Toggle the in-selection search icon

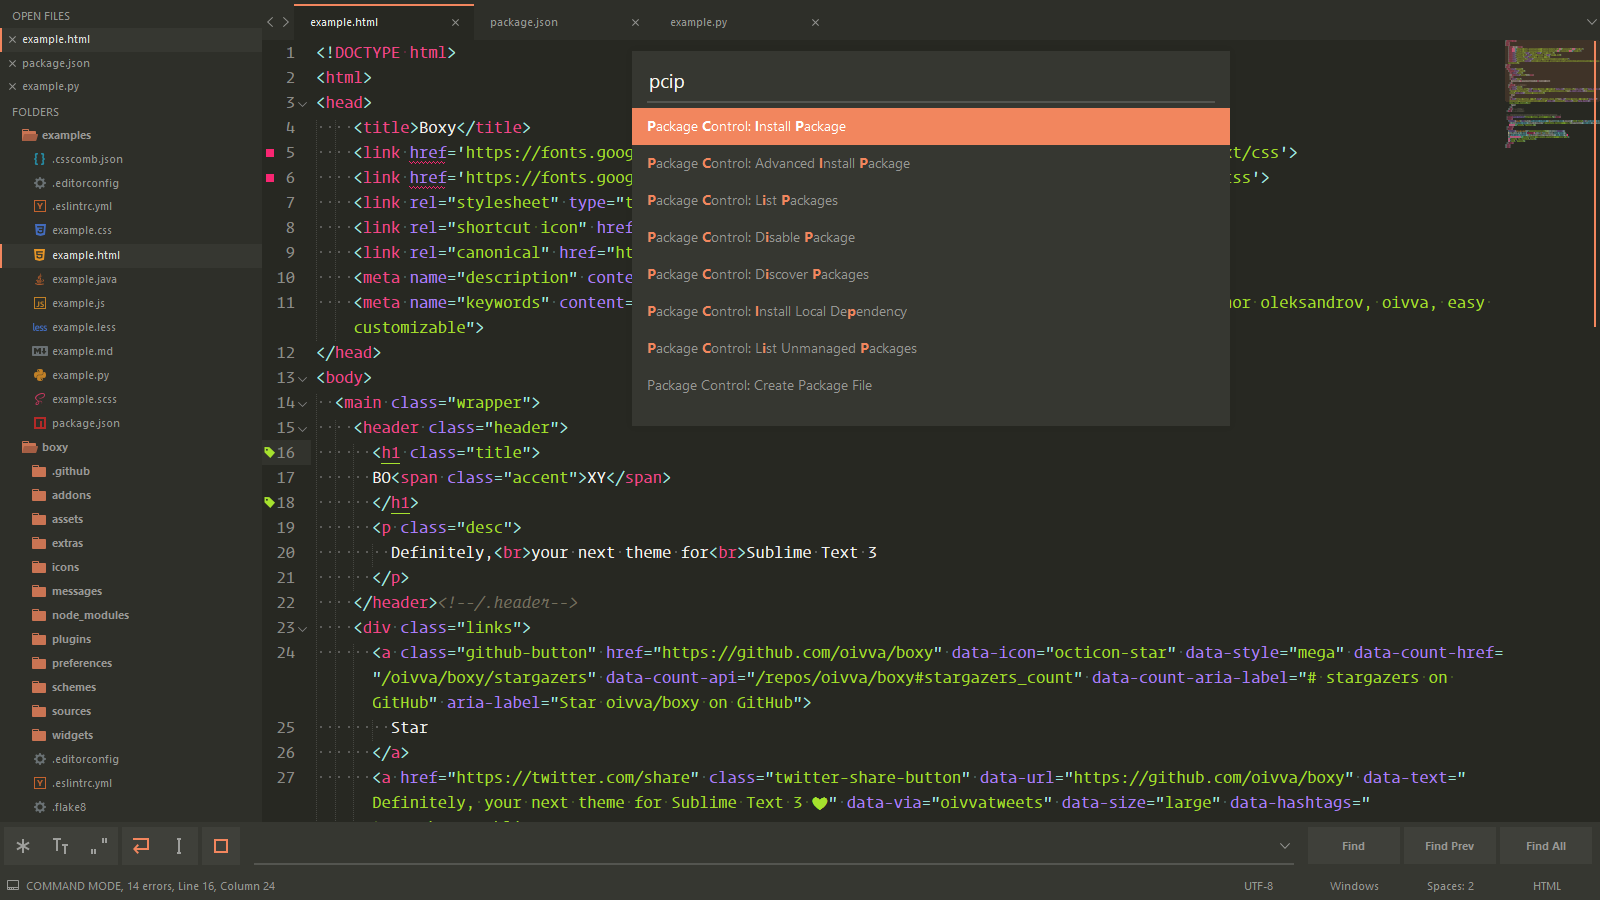pyautogui.click(x=178, y=845)
